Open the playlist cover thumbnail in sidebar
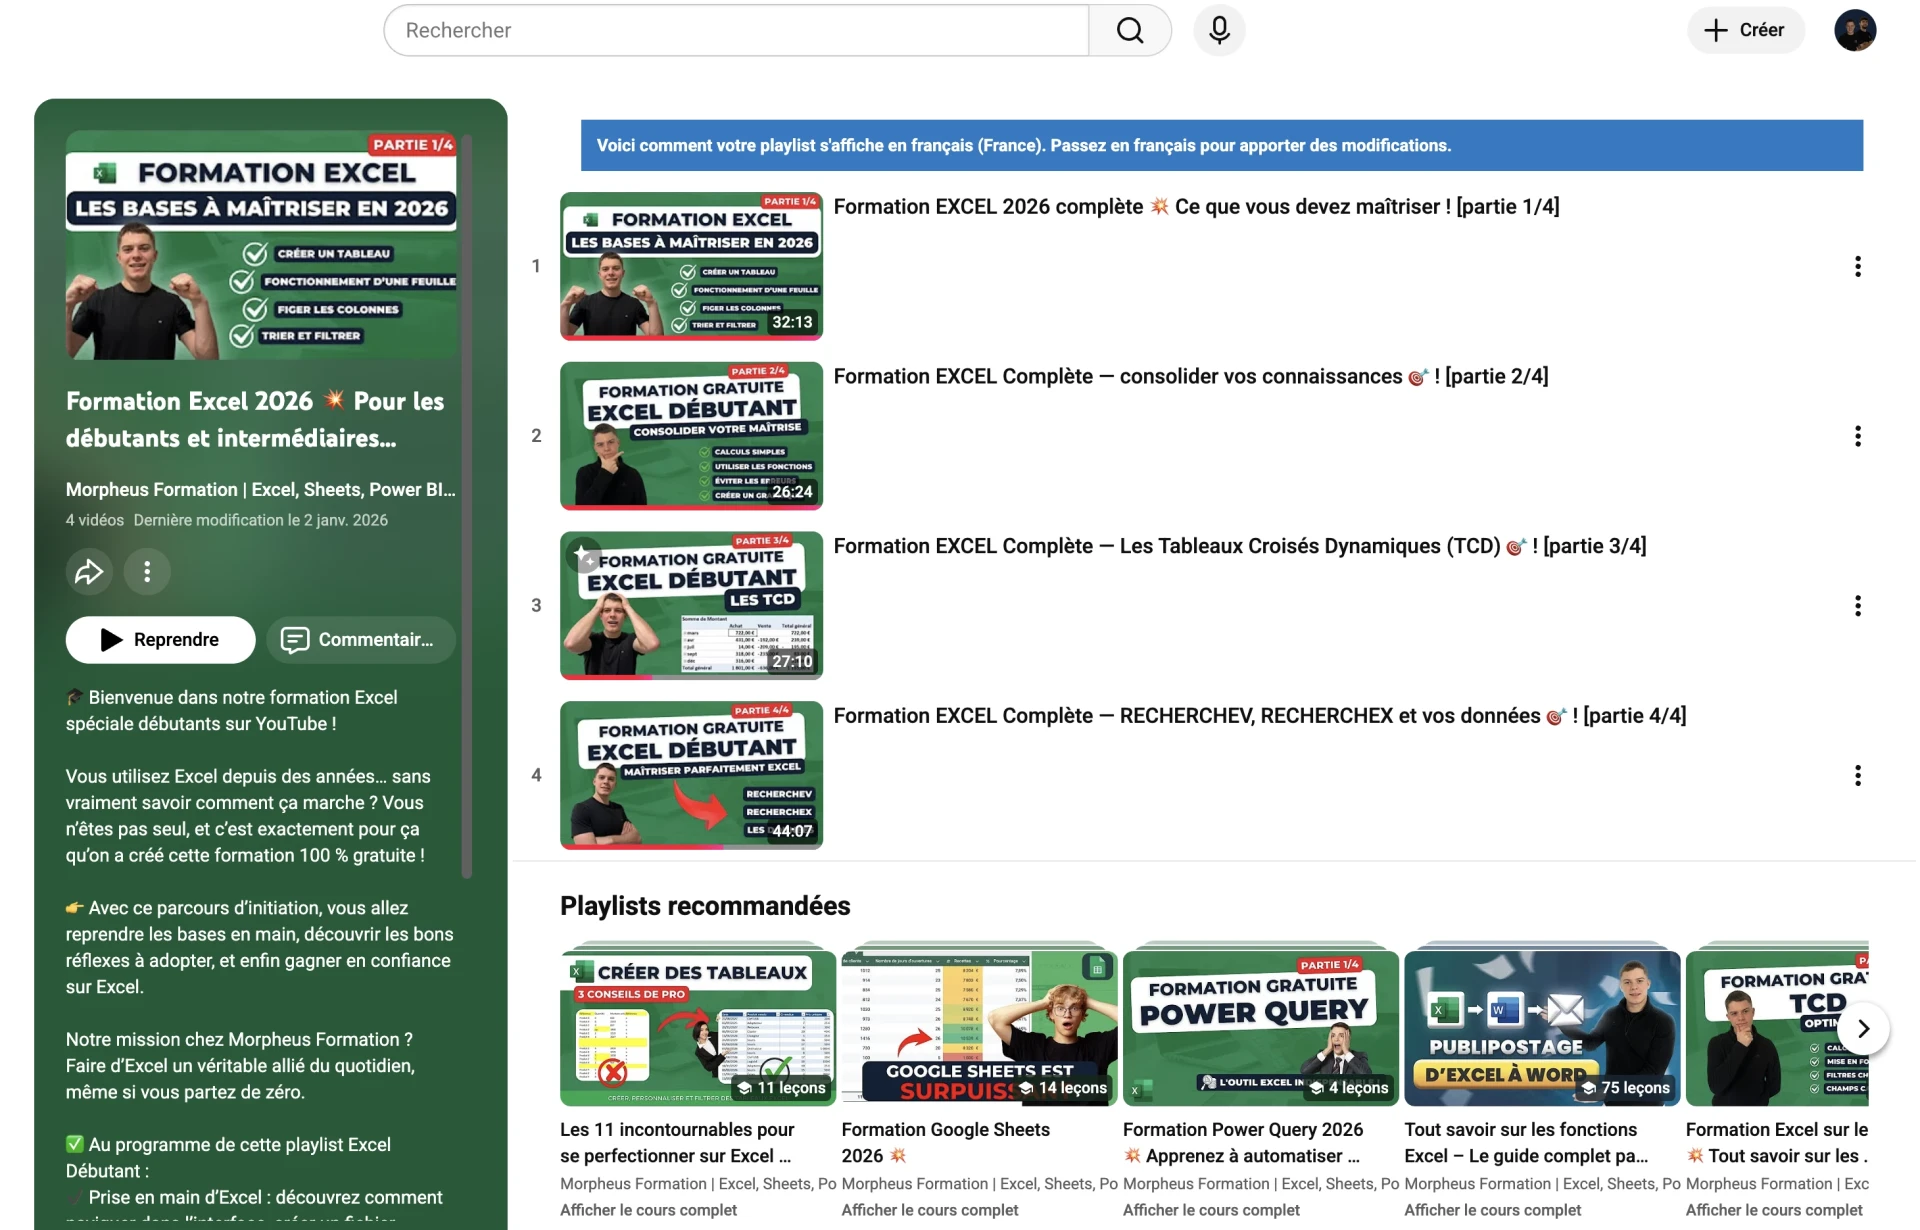 click(x=261, y=245)
